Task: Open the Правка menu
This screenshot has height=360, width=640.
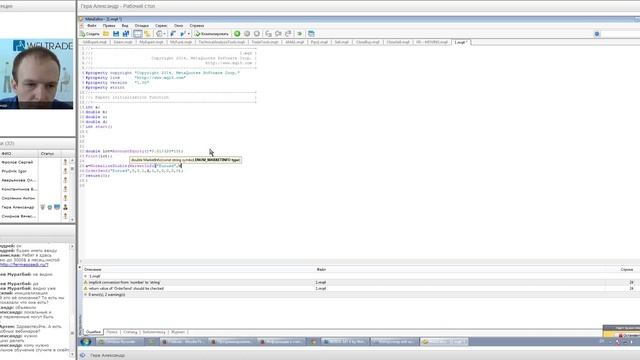Action: coord(109,26)
